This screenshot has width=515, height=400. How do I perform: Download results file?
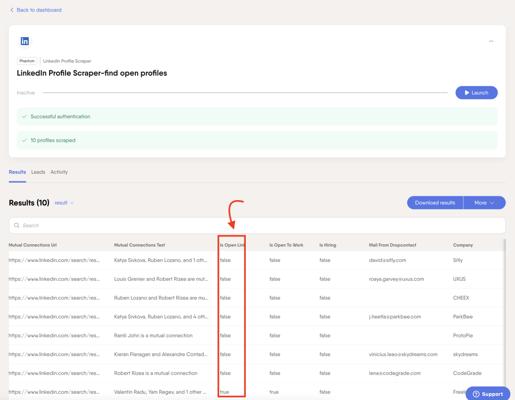click(x=435, y=203)
